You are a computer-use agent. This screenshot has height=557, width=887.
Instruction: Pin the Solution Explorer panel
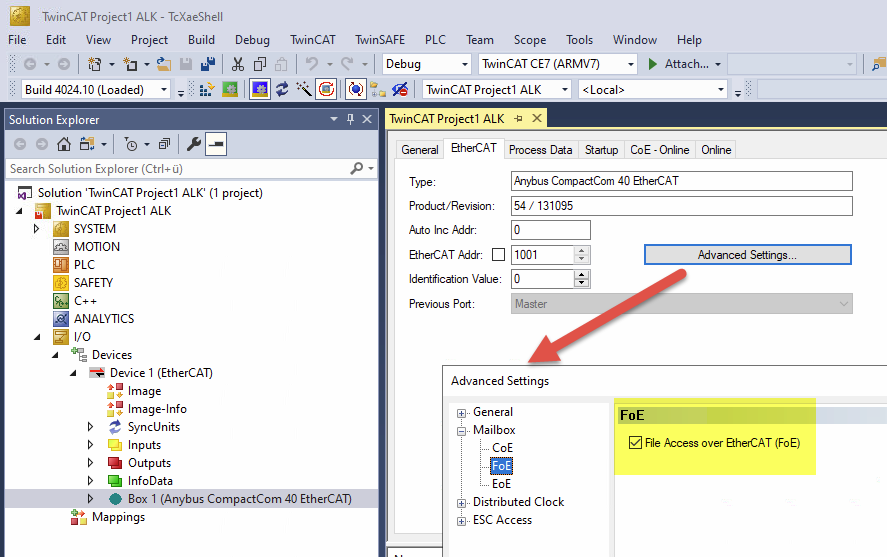(x=350, y=119)
